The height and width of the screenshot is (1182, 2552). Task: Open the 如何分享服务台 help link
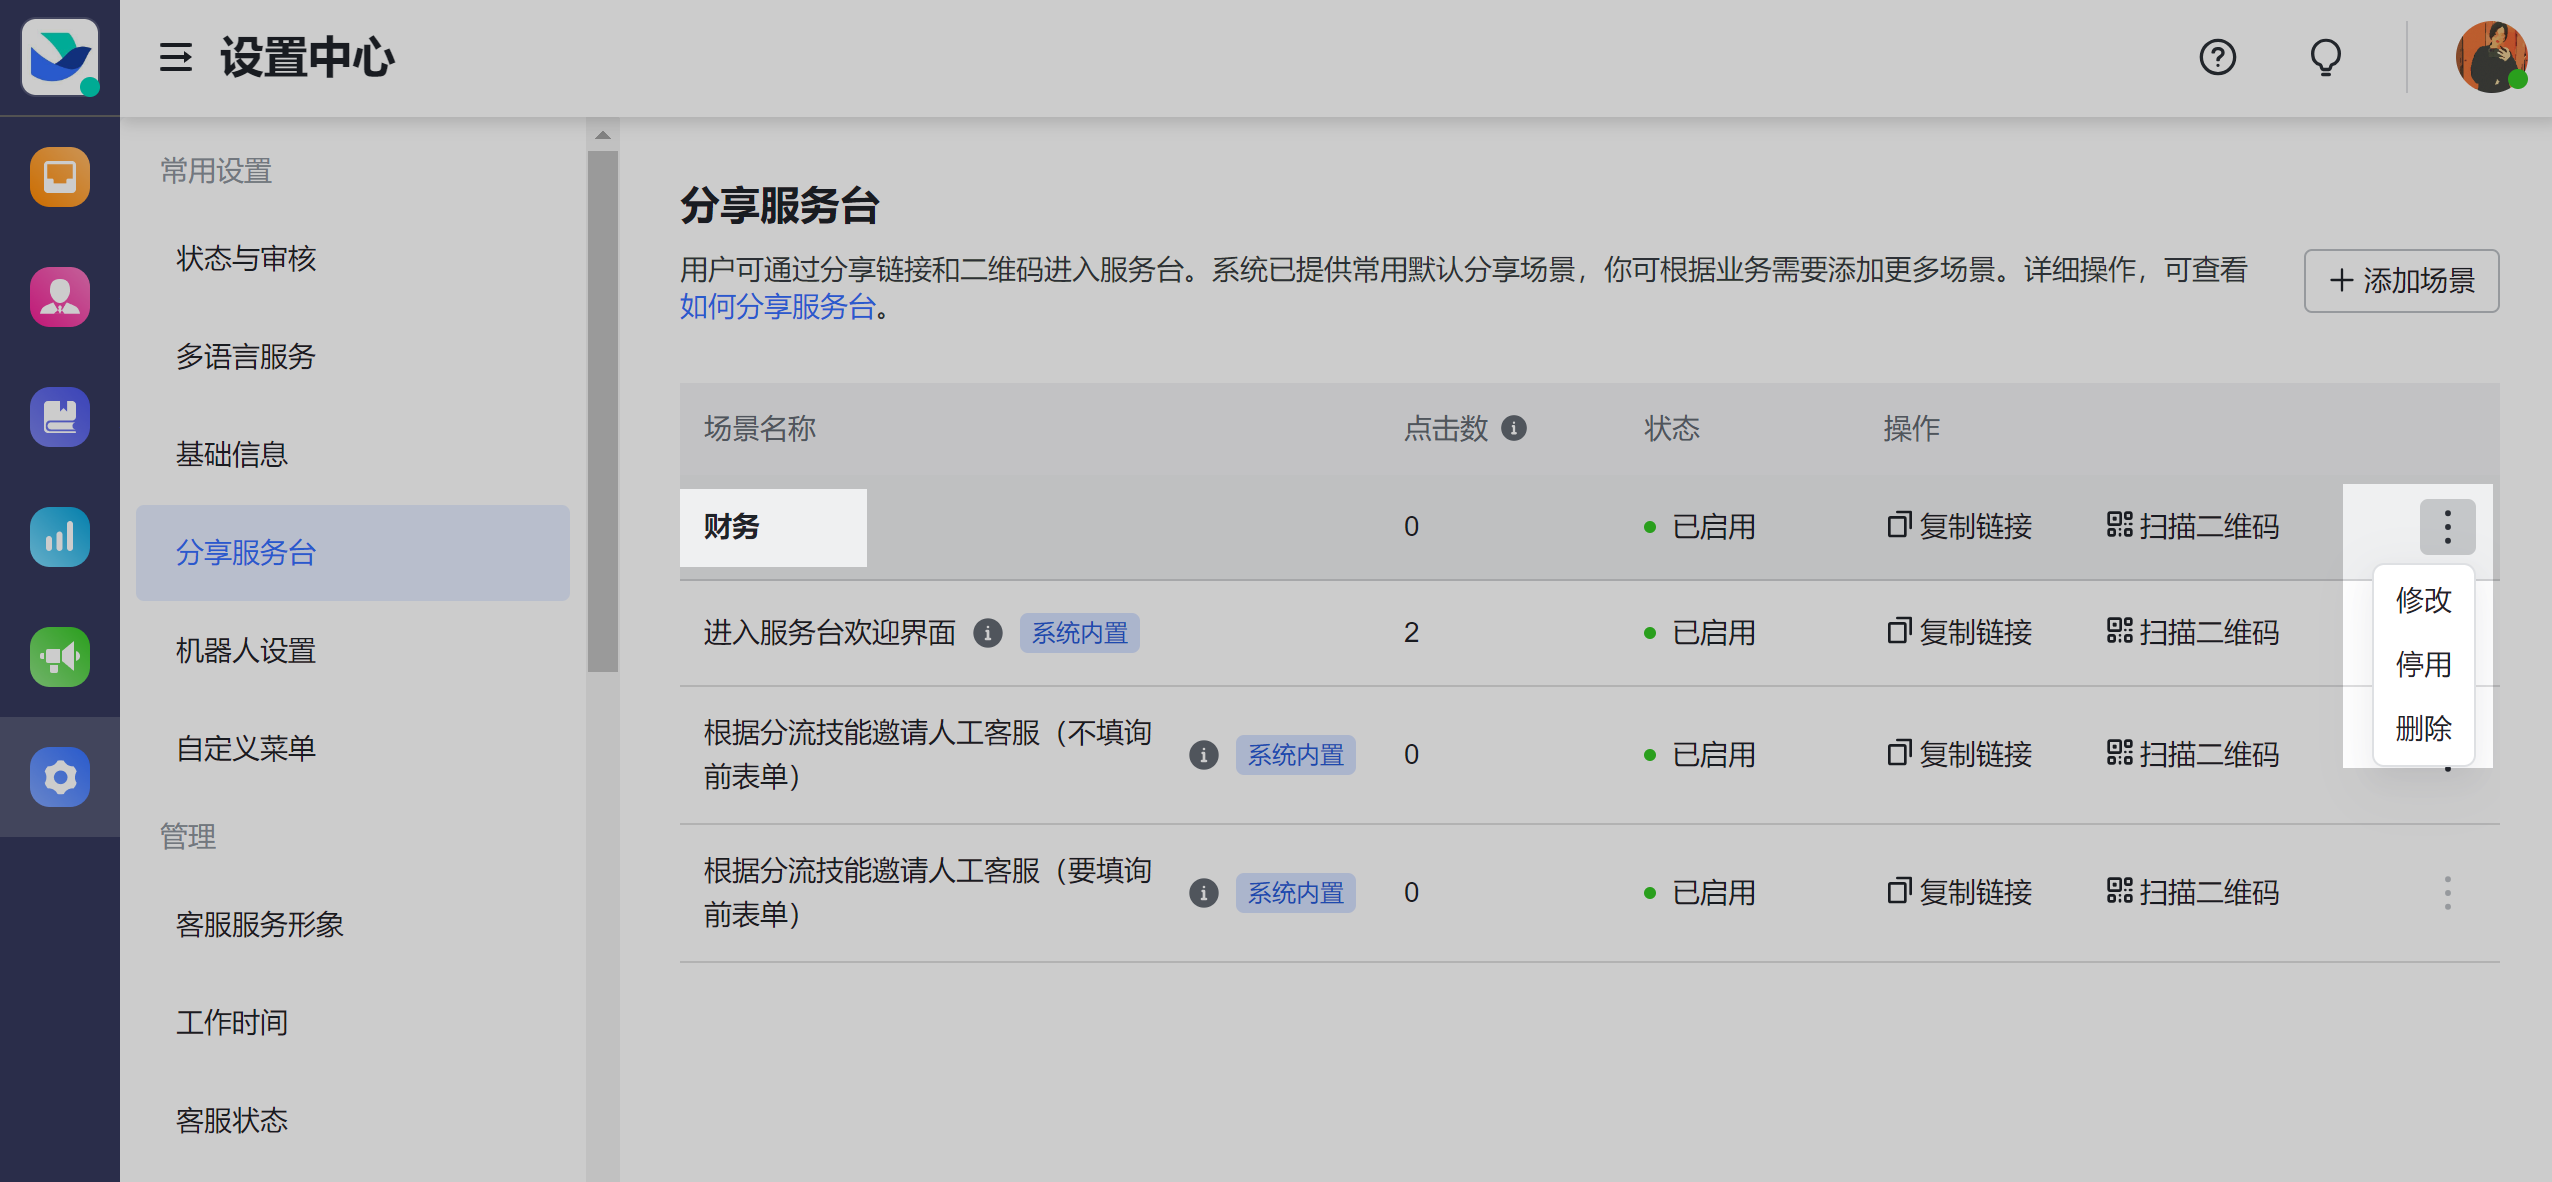(x=777, y=307)
